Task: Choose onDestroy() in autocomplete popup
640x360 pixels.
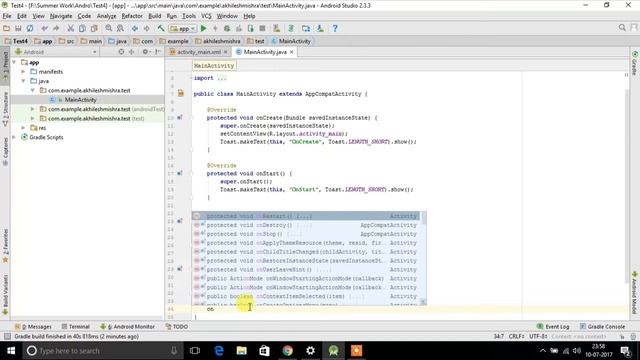Action: [x=305, y=225]
